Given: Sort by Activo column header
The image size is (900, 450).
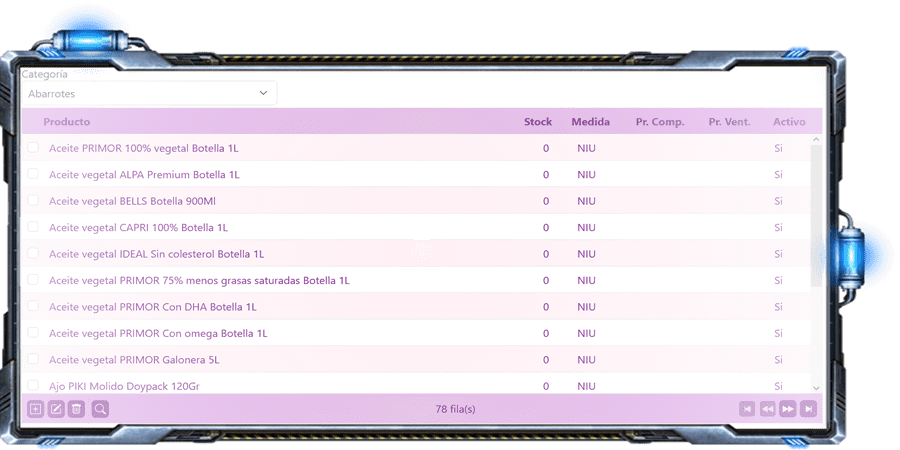Looking at the screenshot, I should tap(789, 122).
